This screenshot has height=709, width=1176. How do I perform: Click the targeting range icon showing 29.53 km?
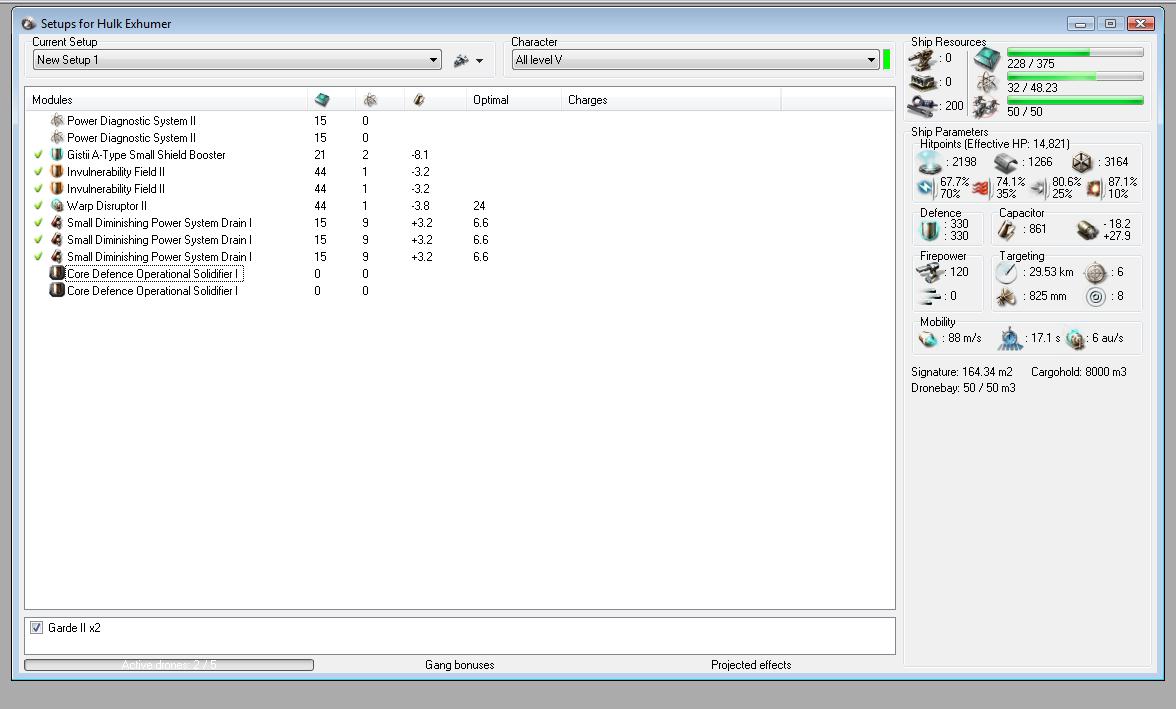pyautogui.click(x=1006, y=272)
